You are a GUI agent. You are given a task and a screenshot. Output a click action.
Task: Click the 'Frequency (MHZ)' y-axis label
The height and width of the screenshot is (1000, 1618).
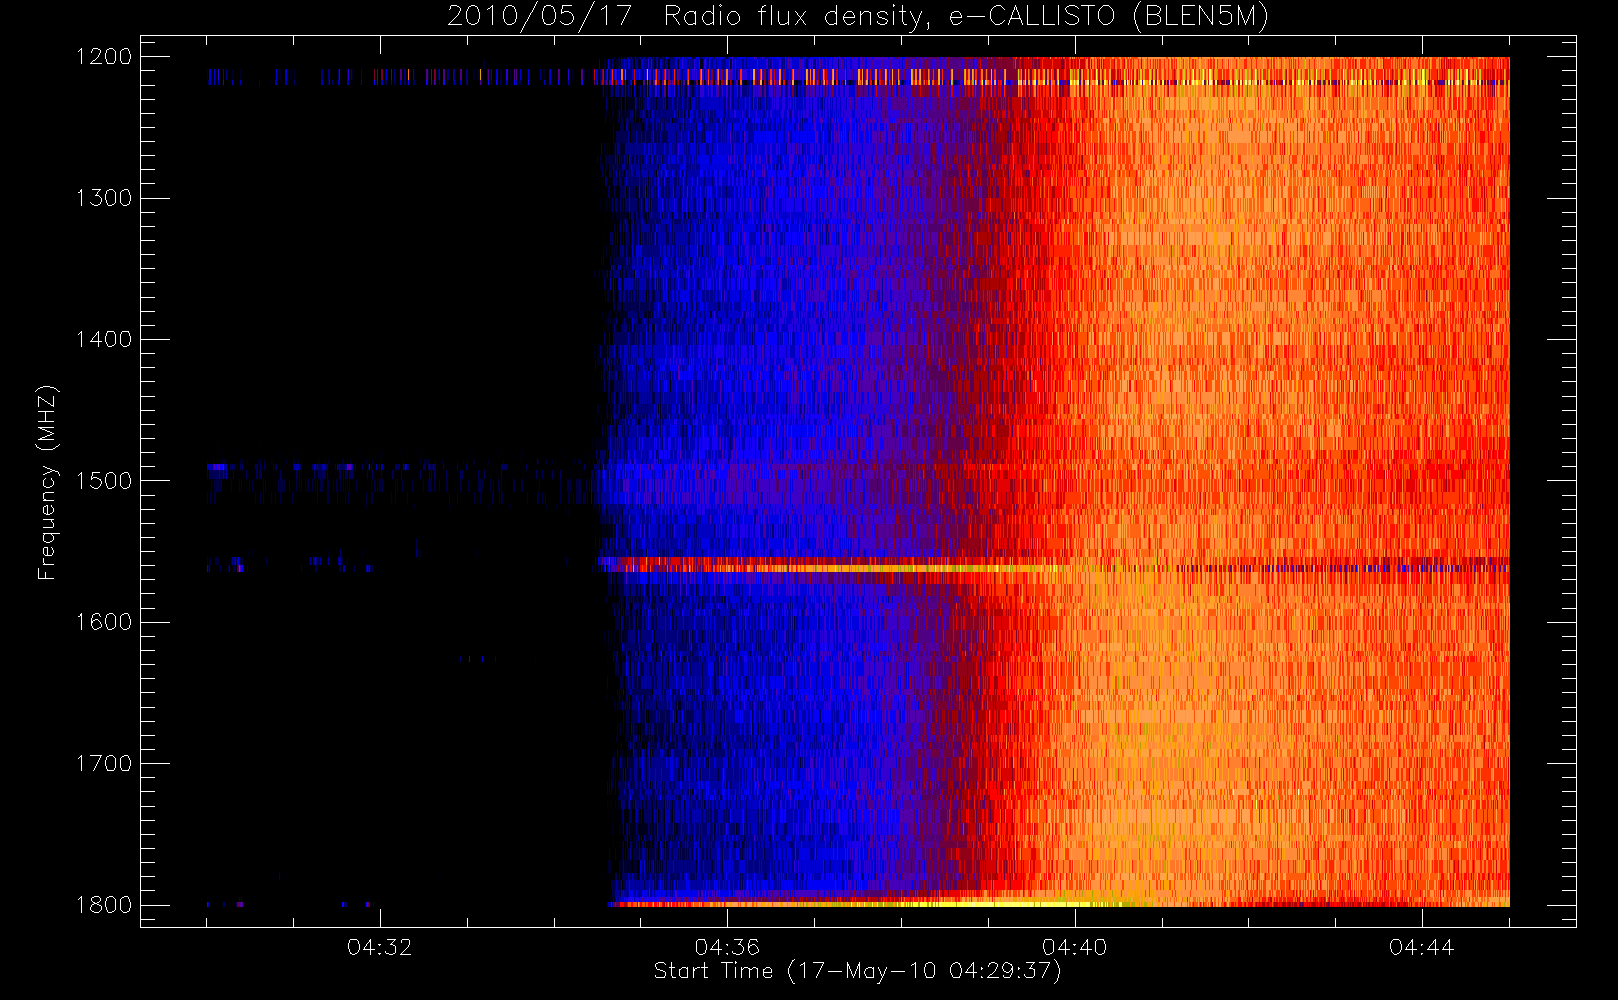(x=47, y=483)
